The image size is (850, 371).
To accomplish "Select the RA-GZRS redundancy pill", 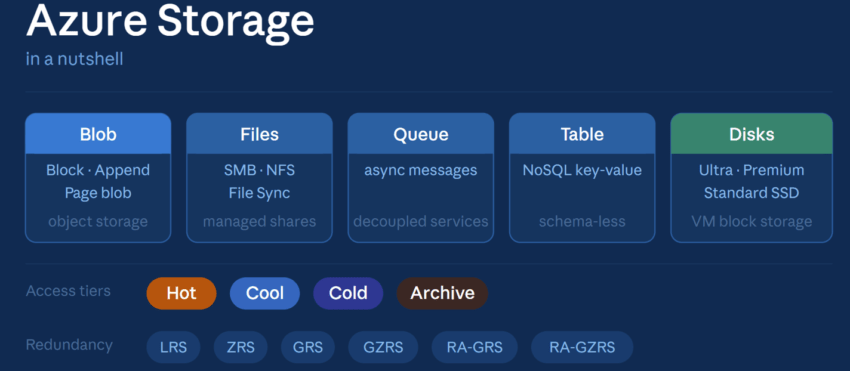I will (582, 347).
